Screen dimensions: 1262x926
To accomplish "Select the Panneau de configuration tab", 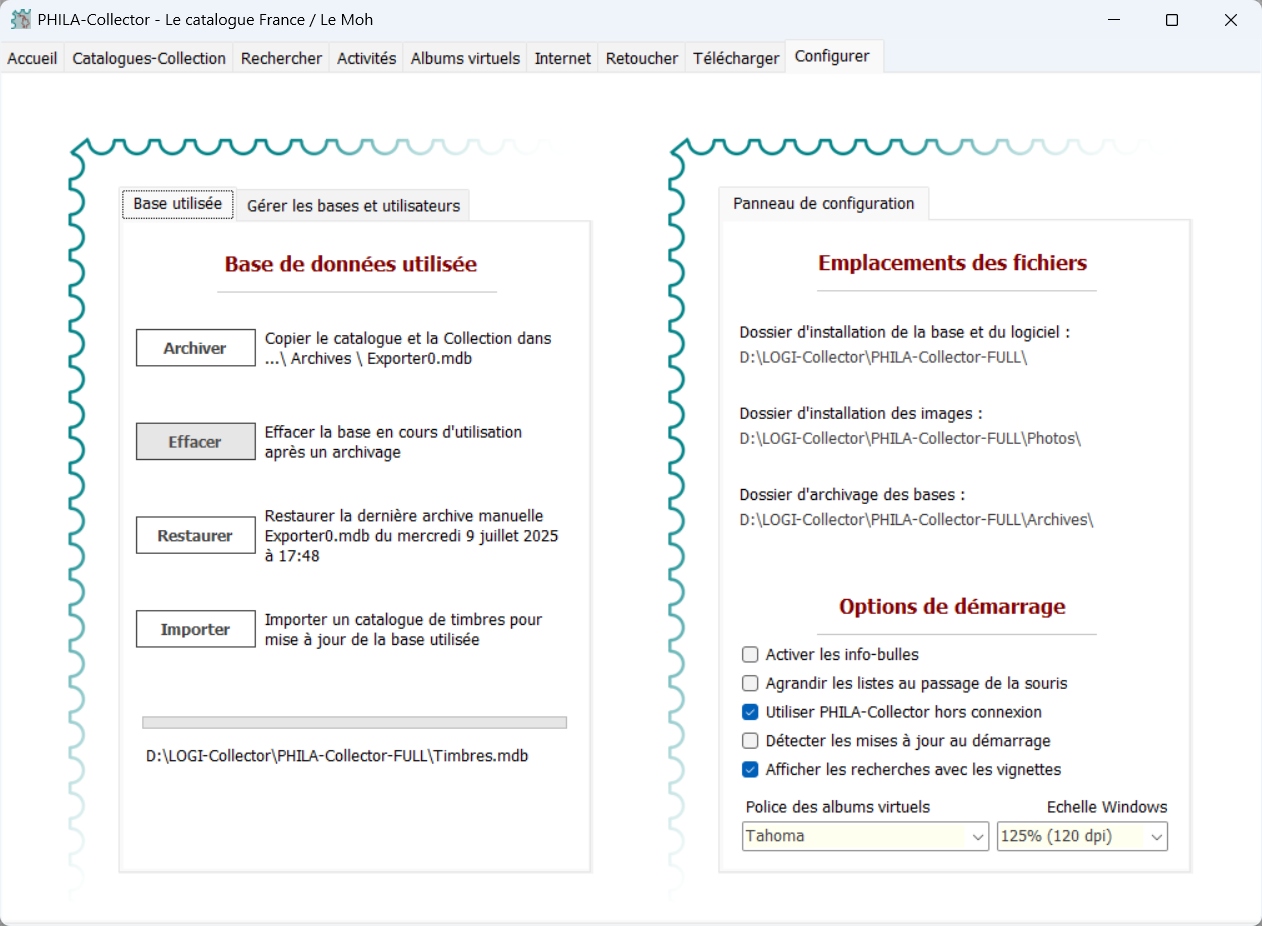I will (824, 203).
